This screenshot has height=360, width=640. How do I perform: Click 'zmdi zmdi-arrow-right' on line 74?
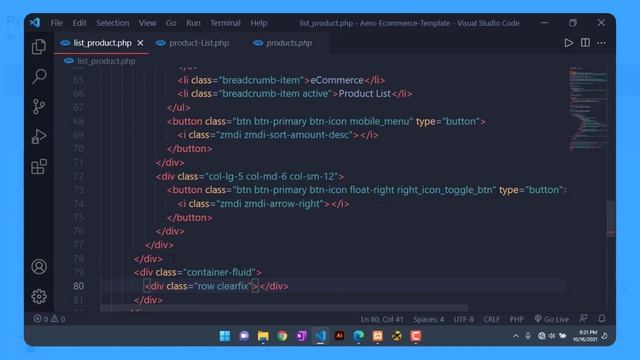tap(270, 204)
